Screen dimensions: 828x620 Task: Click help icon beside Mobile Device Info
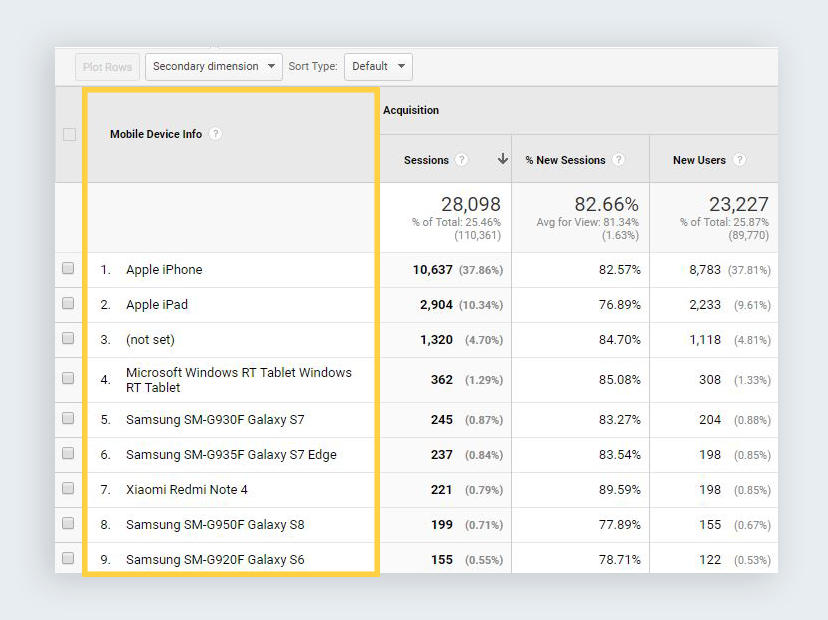pos(215,134)
